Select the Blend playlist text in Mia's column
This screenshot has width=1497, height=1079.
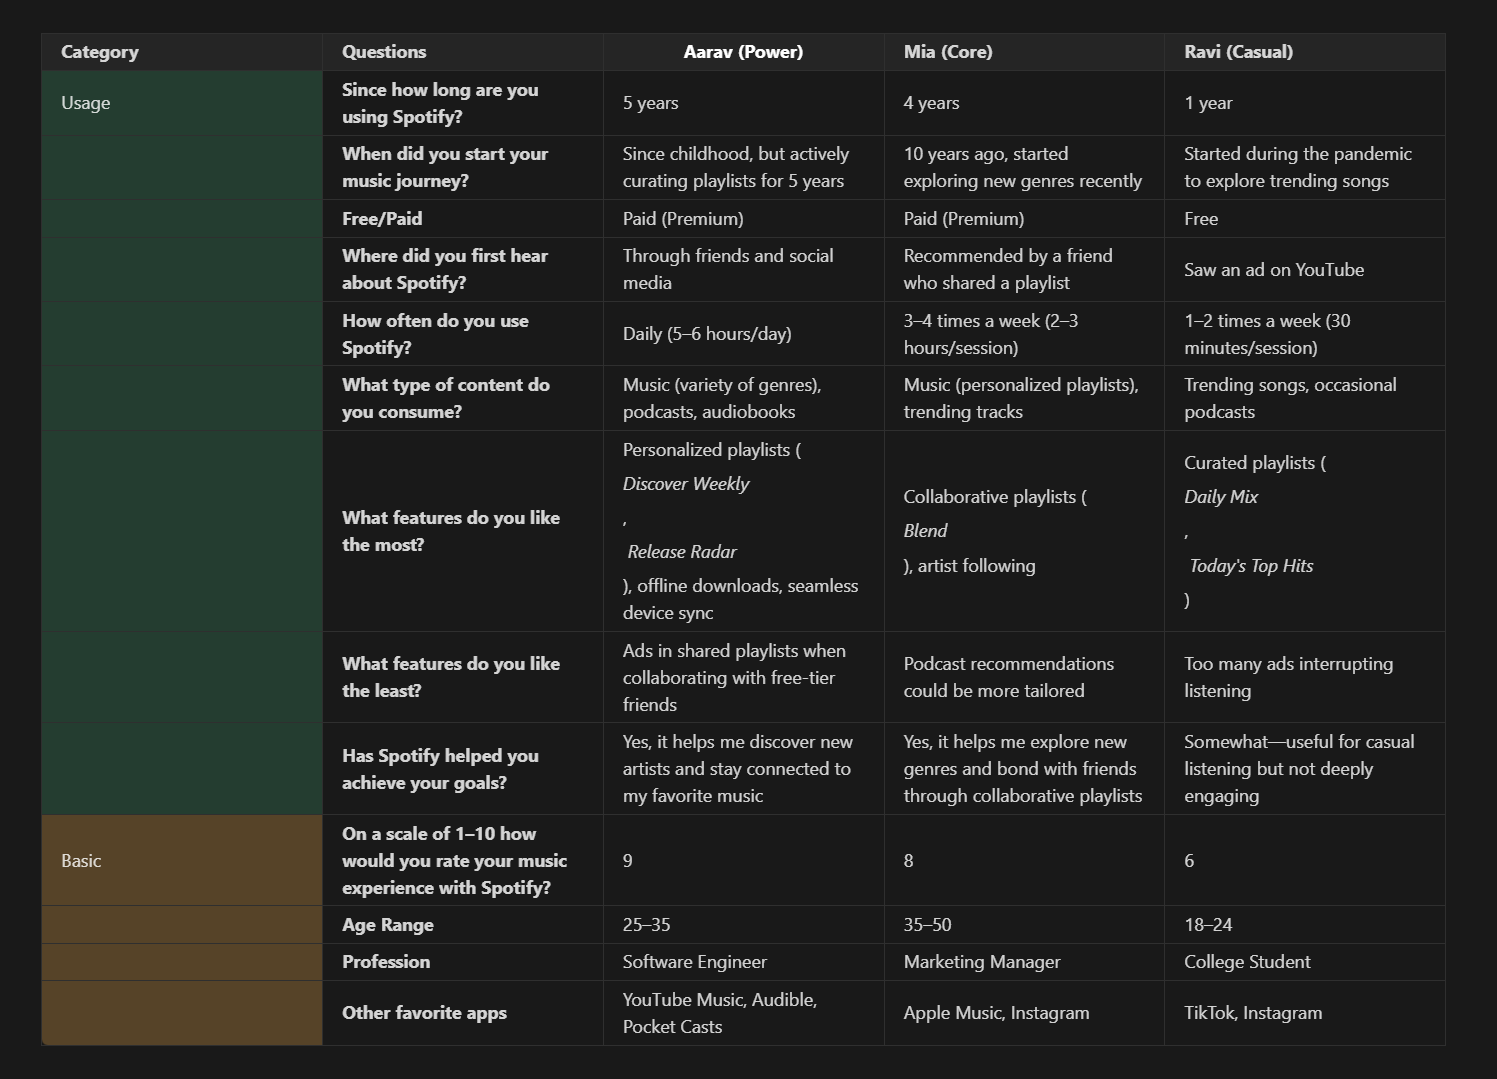pos(925,531)
